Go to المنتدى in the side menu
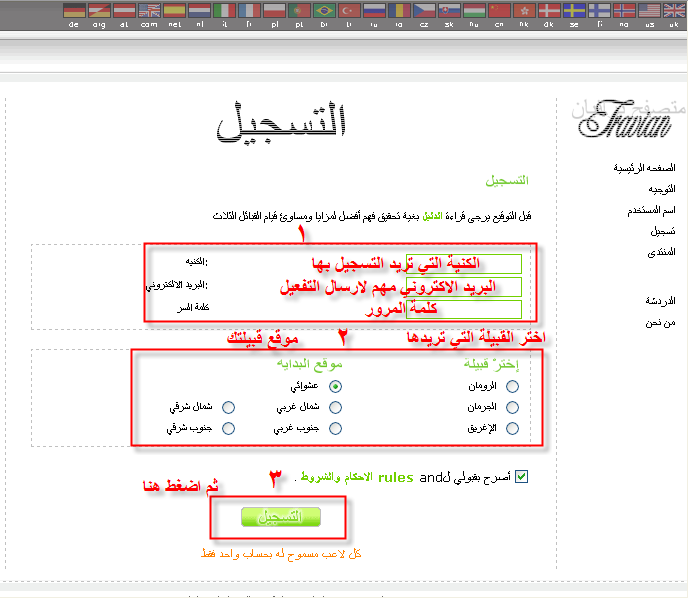 (x=655, y=251)
